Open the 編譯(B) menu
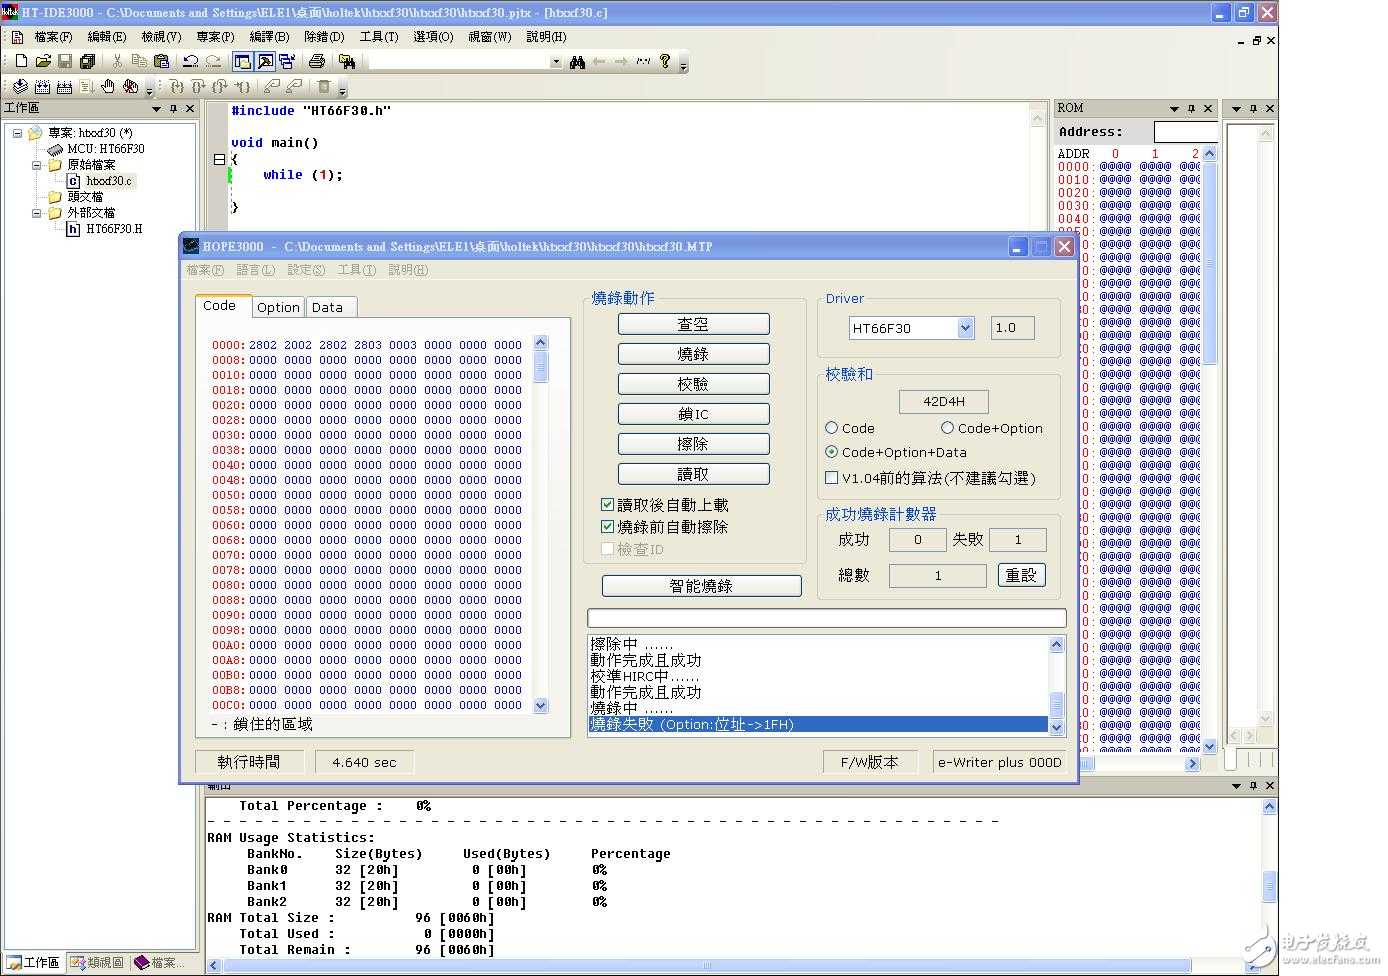Viewport: 1388px width, 976px height. [x=268, y=37]
